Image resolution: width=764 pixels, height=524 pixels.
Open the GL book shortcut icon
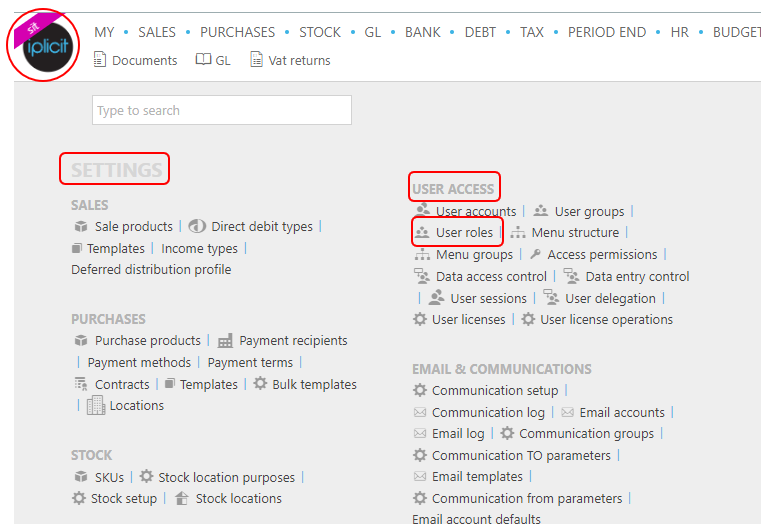coord(203,60)
